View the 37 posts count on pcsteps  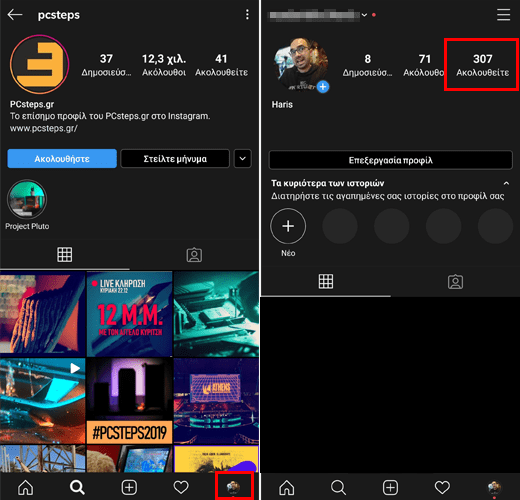tap(106, 65)
